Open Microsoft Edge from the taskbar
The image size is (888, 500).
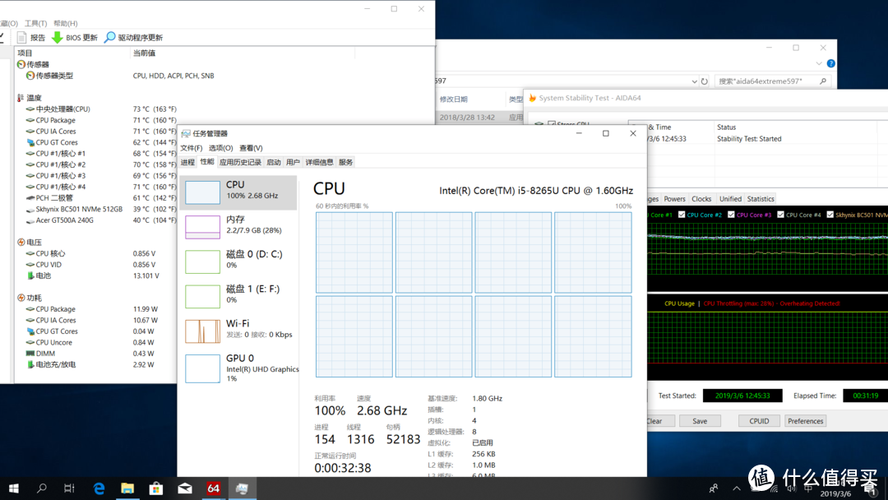[99, 489]
